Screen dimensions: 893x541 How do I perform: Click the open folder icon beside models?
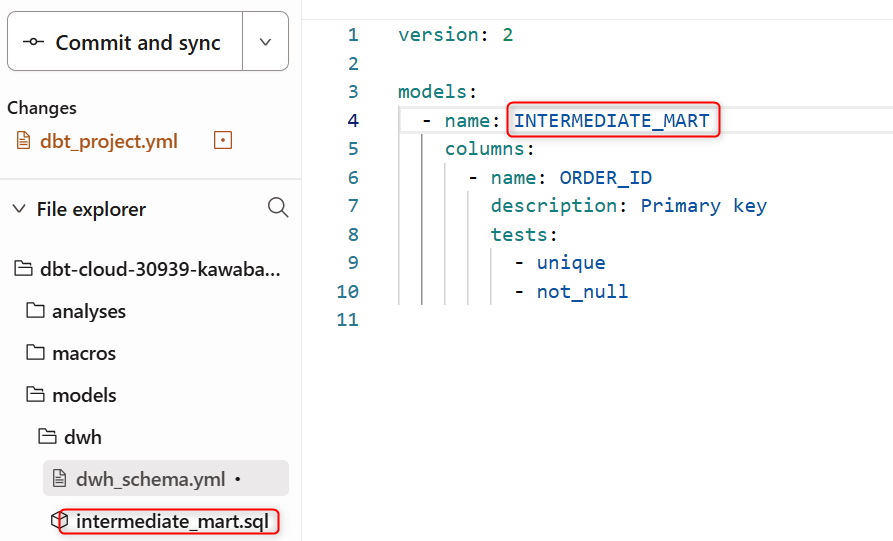35,394
